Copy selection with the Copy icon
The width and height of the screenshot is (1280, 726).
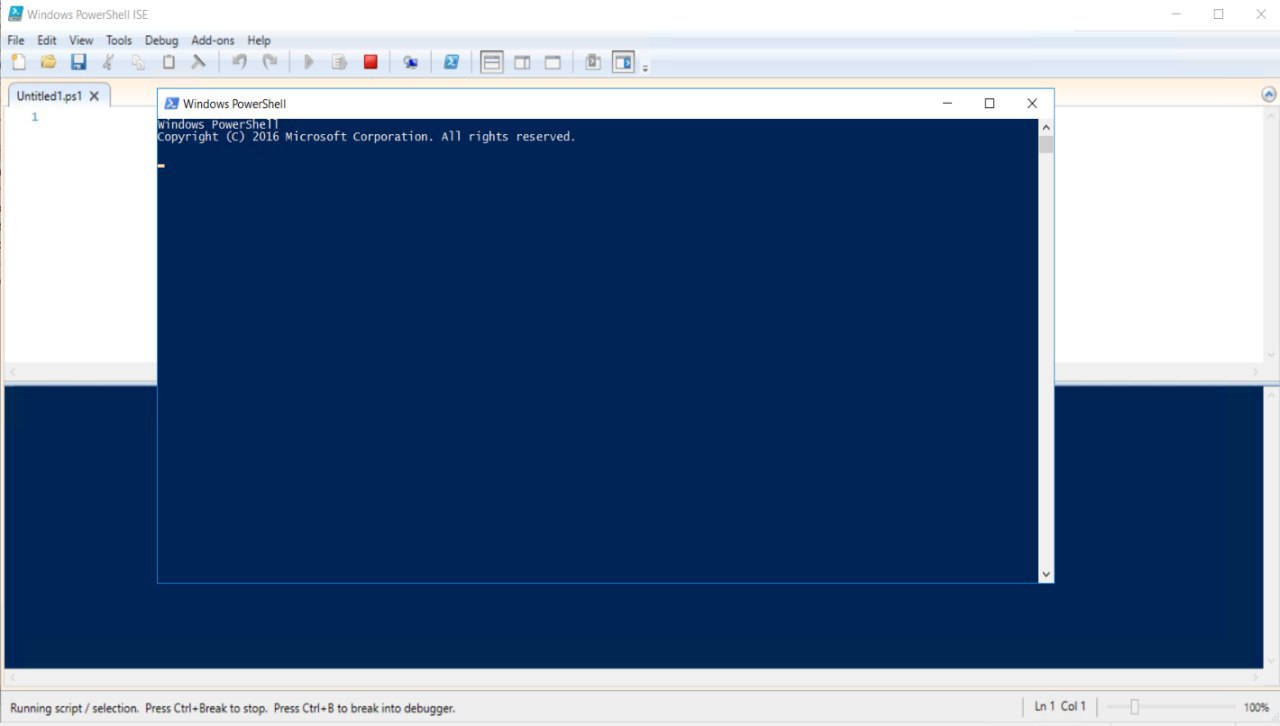138,62
